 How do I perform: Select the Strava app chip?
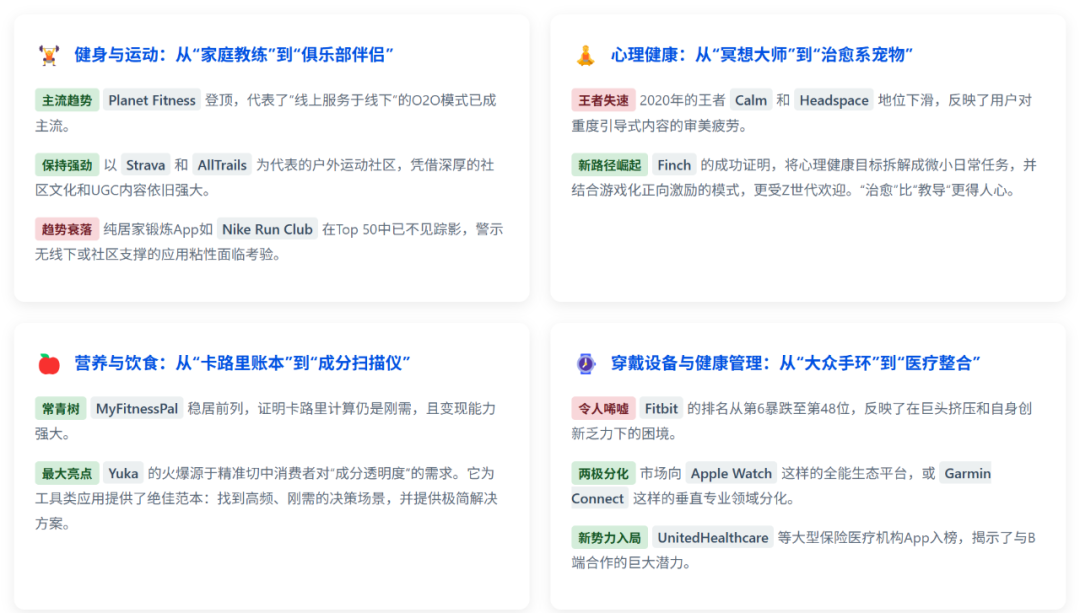coord(146,165)
